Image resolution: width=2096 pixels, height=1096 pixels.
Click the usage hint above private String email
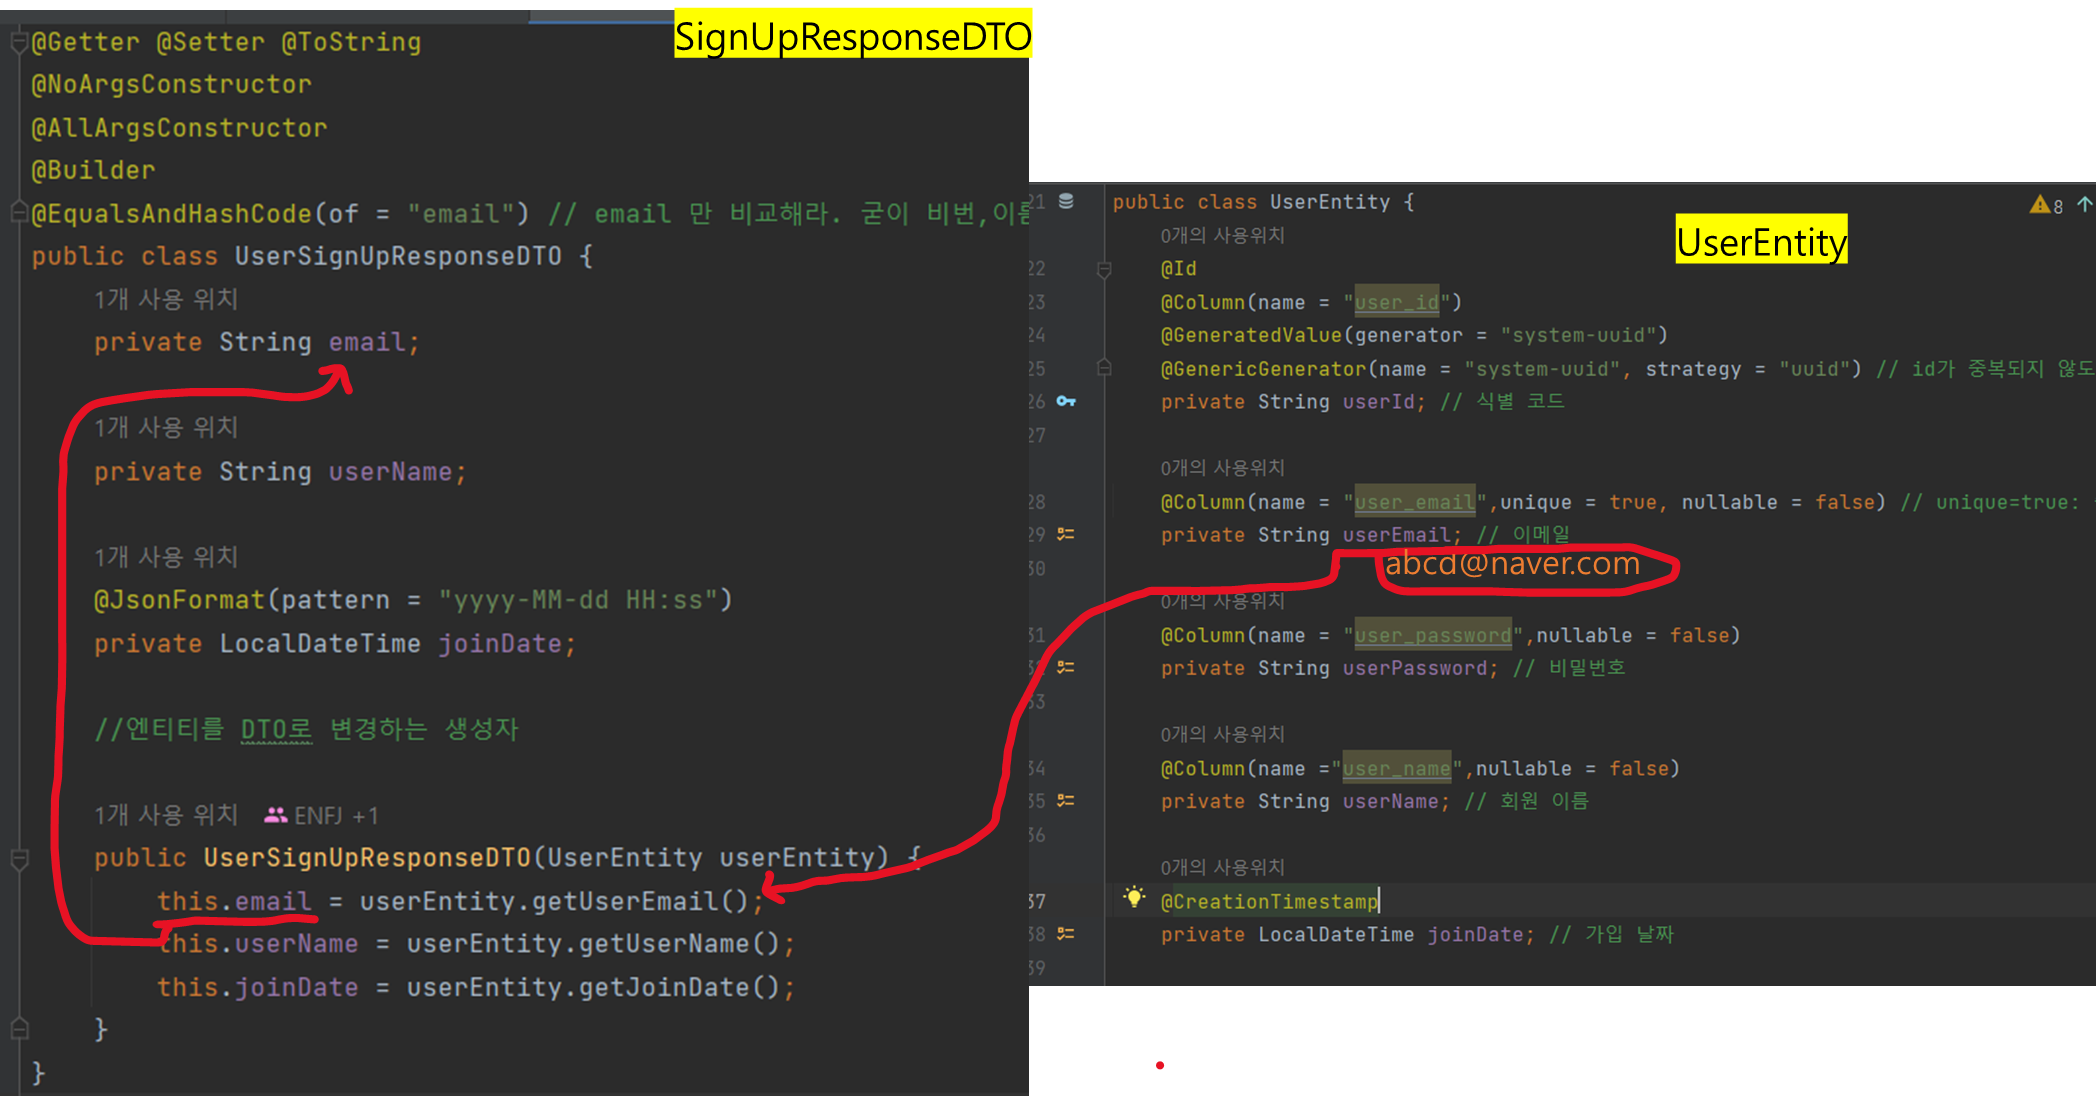165,299
